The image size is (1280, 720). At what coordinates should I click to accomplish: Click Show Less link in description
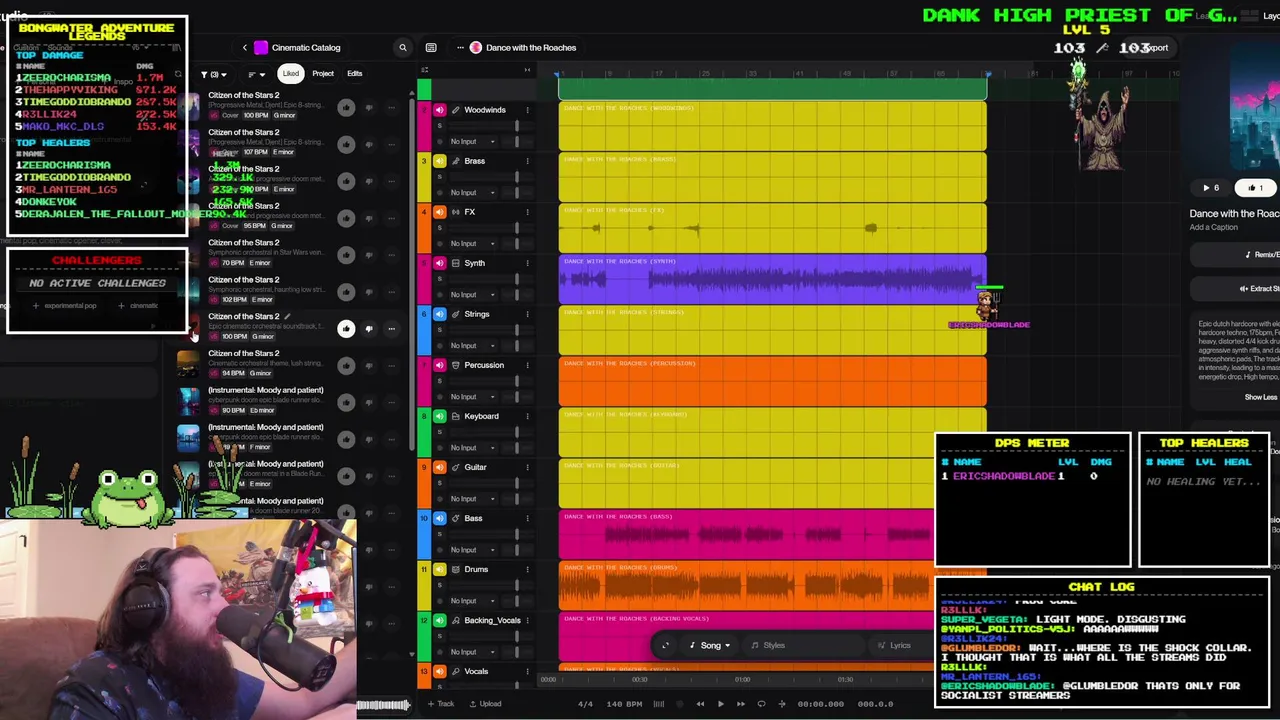[1260, 397]
